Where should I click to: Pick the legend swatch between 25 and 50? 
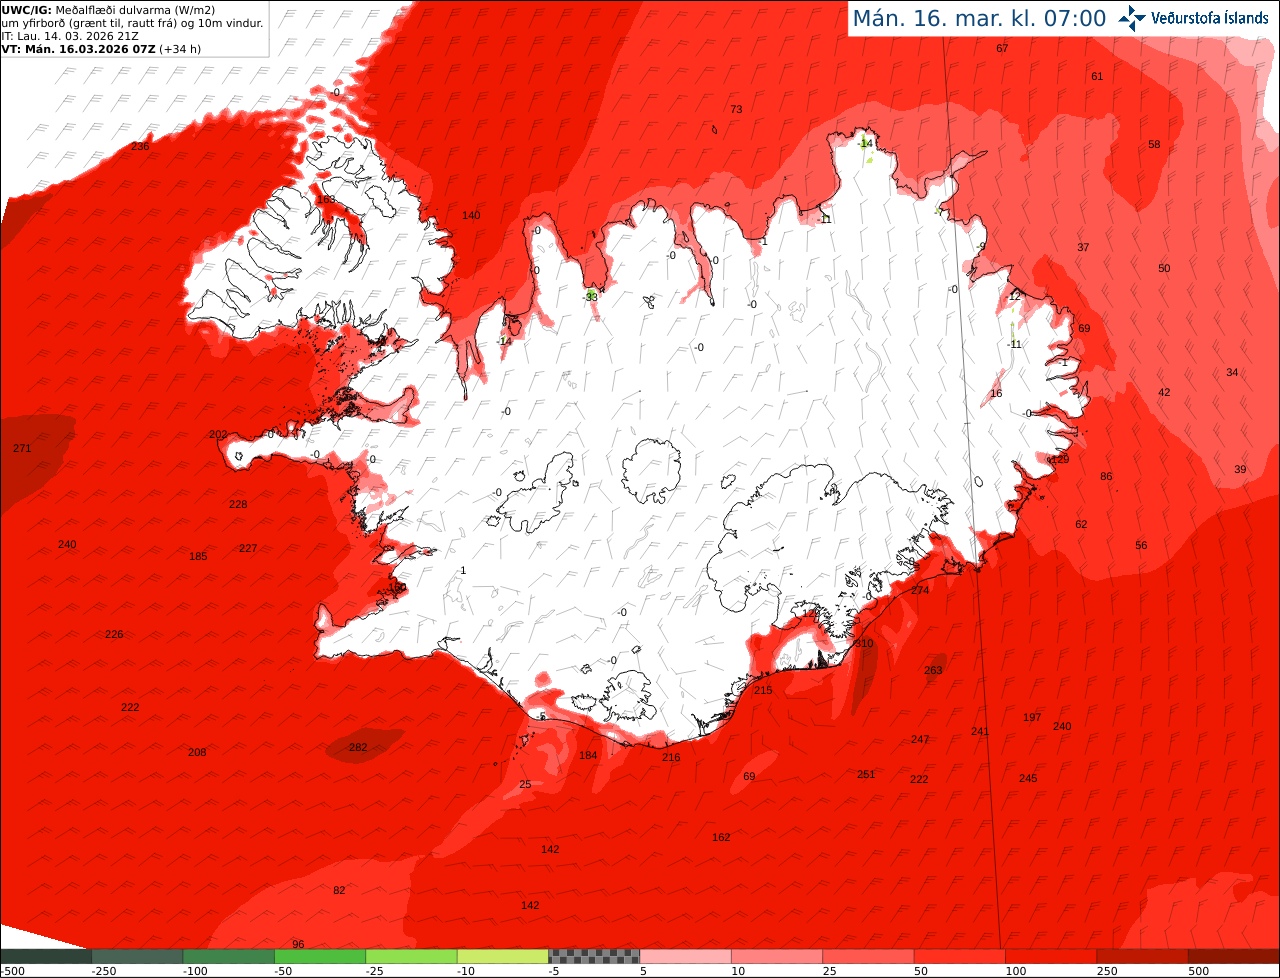point(868,956)
